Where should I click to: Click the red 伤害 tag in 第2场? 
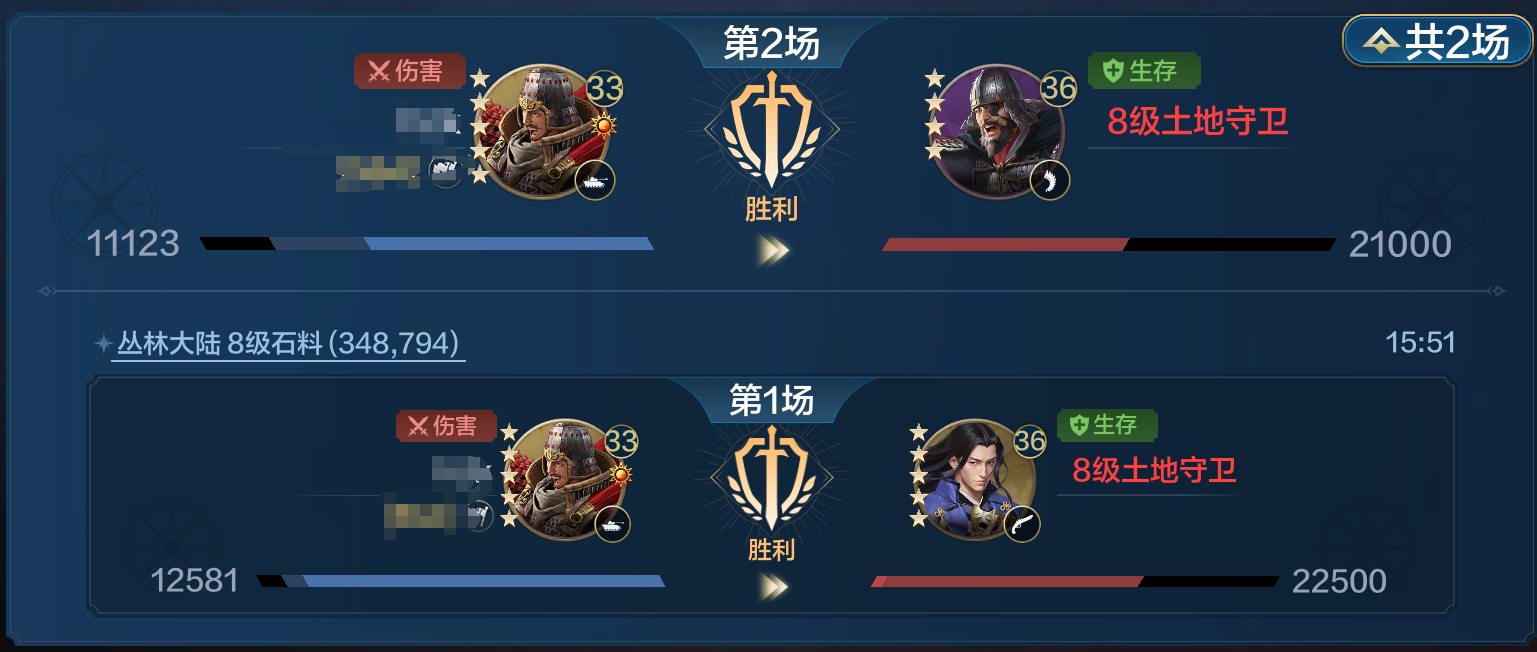[x=410, y=71]
